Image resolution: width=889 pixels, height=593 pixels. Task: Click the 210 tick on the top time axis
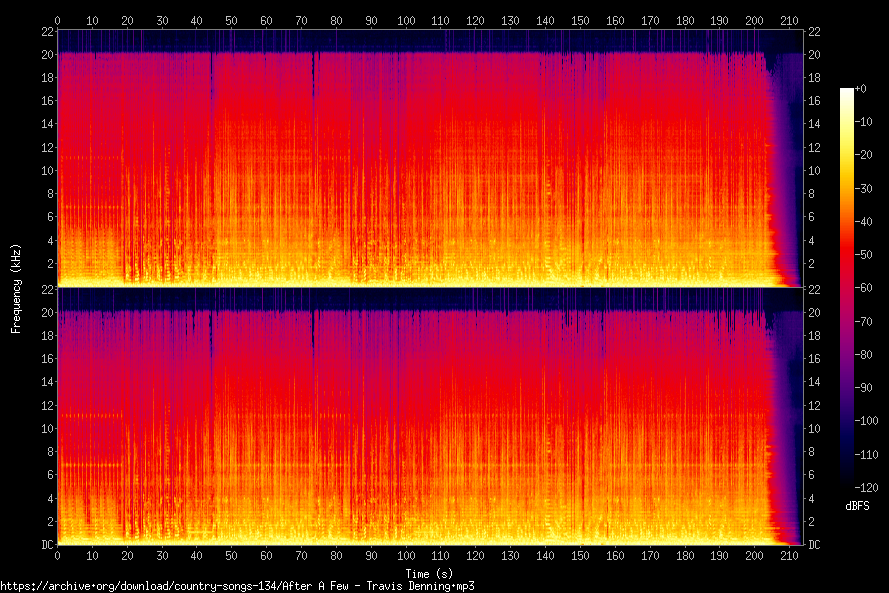tap(788, 20)
